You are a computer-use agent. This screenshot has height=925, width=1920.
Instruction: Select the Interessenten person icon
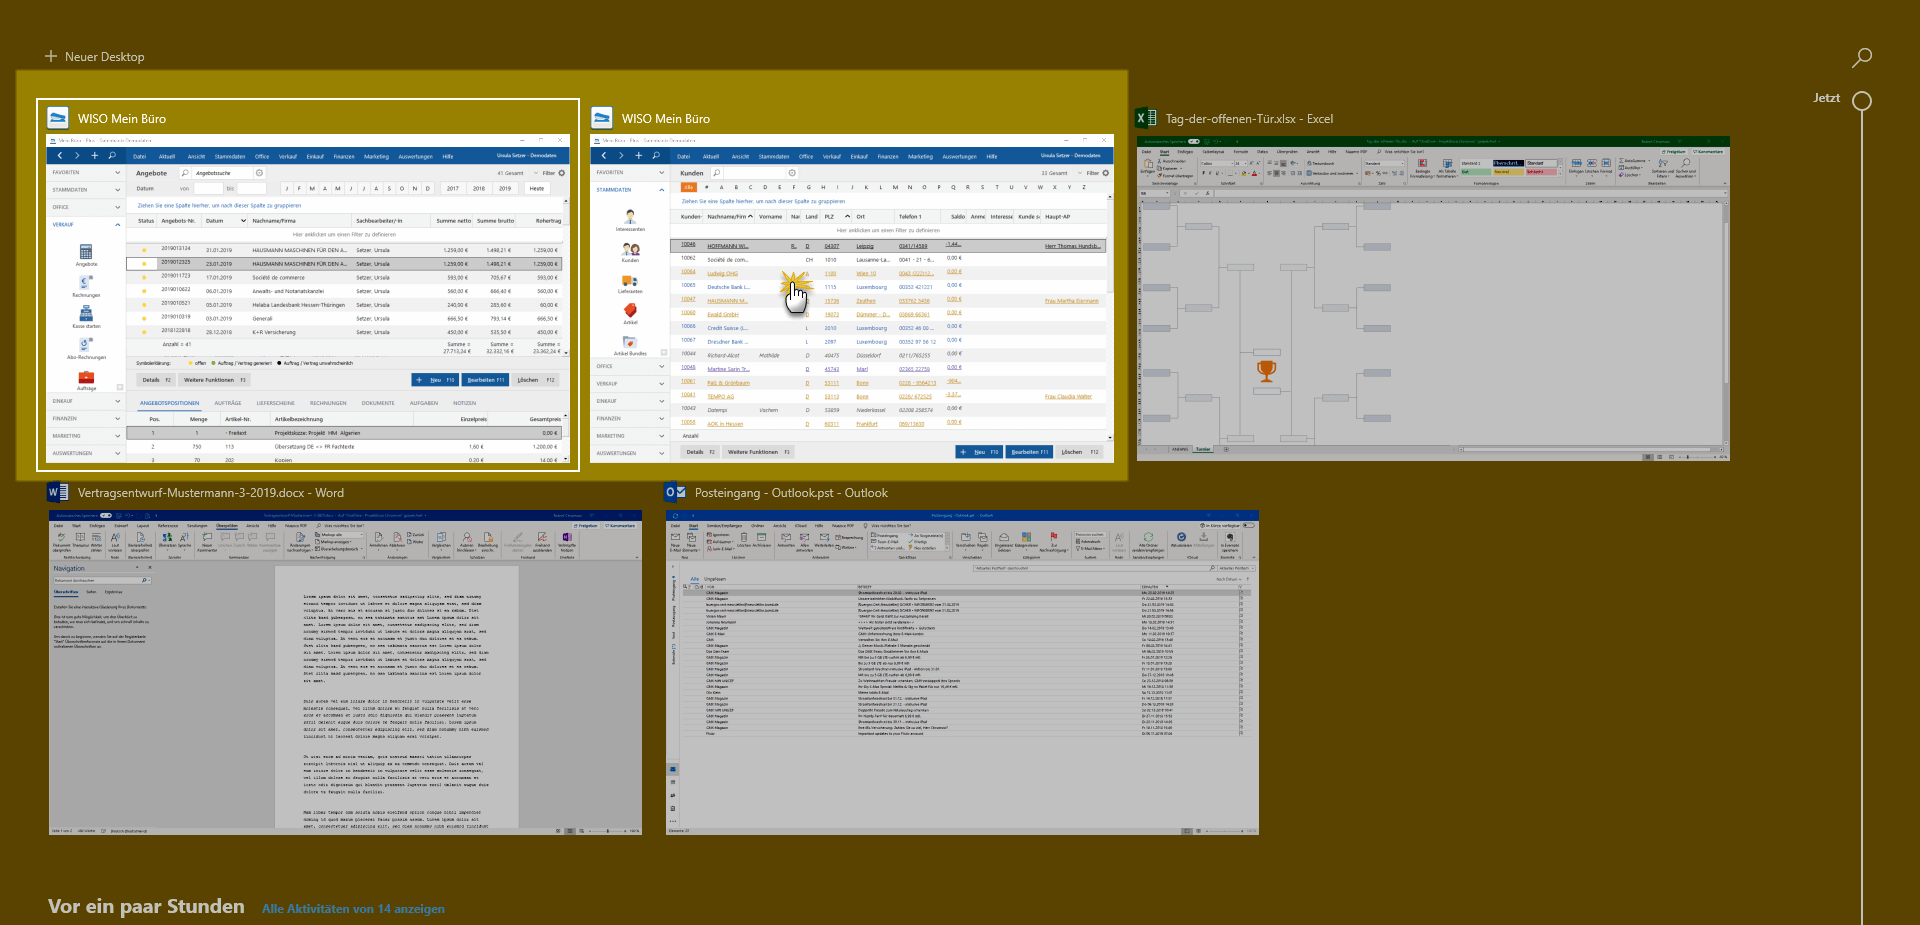630,217
